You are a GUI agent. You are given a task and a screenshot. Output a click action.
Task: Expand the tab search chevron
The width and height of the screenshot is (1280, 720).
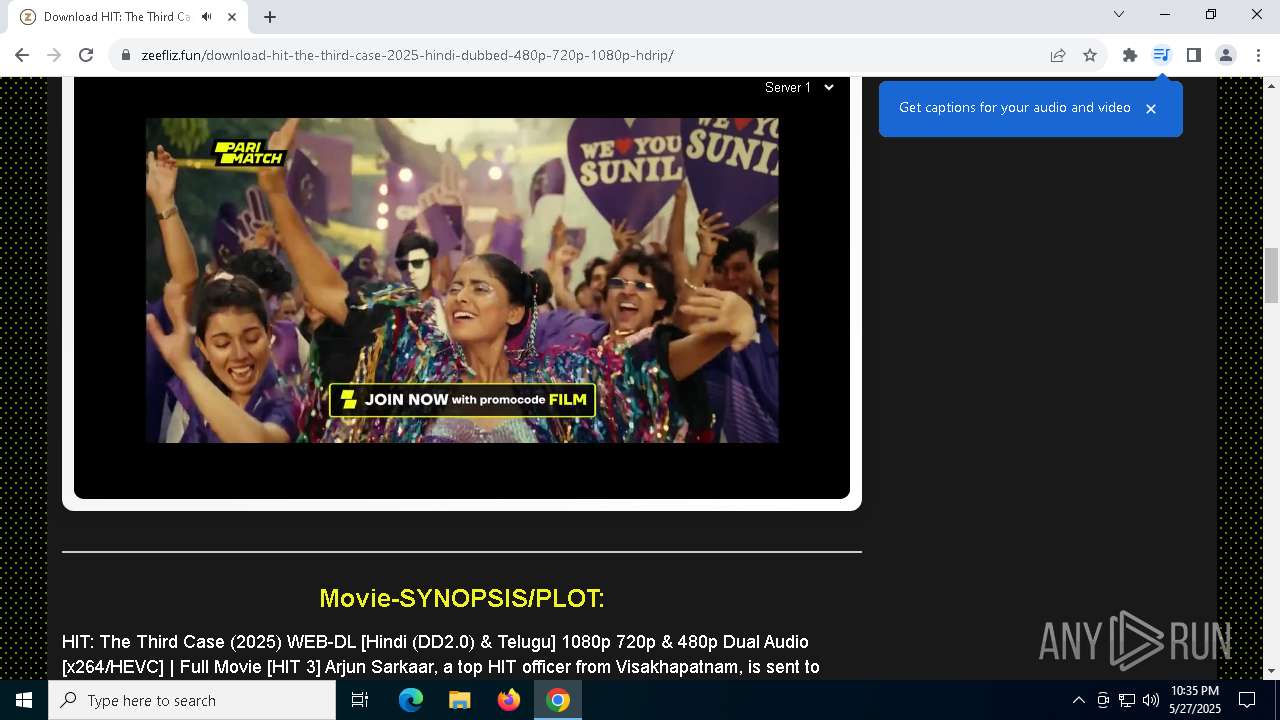click(x=1119, y=14)
